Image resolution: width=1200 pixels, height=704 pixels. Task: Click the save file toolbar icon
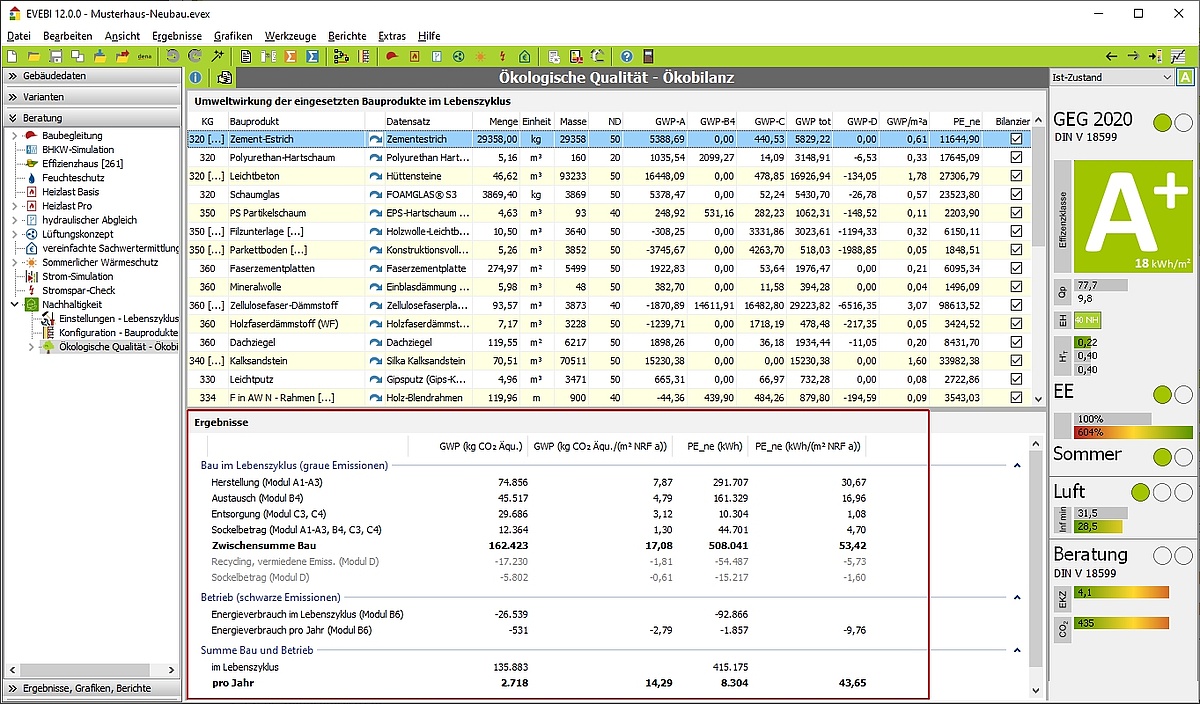tap(56, 56)
